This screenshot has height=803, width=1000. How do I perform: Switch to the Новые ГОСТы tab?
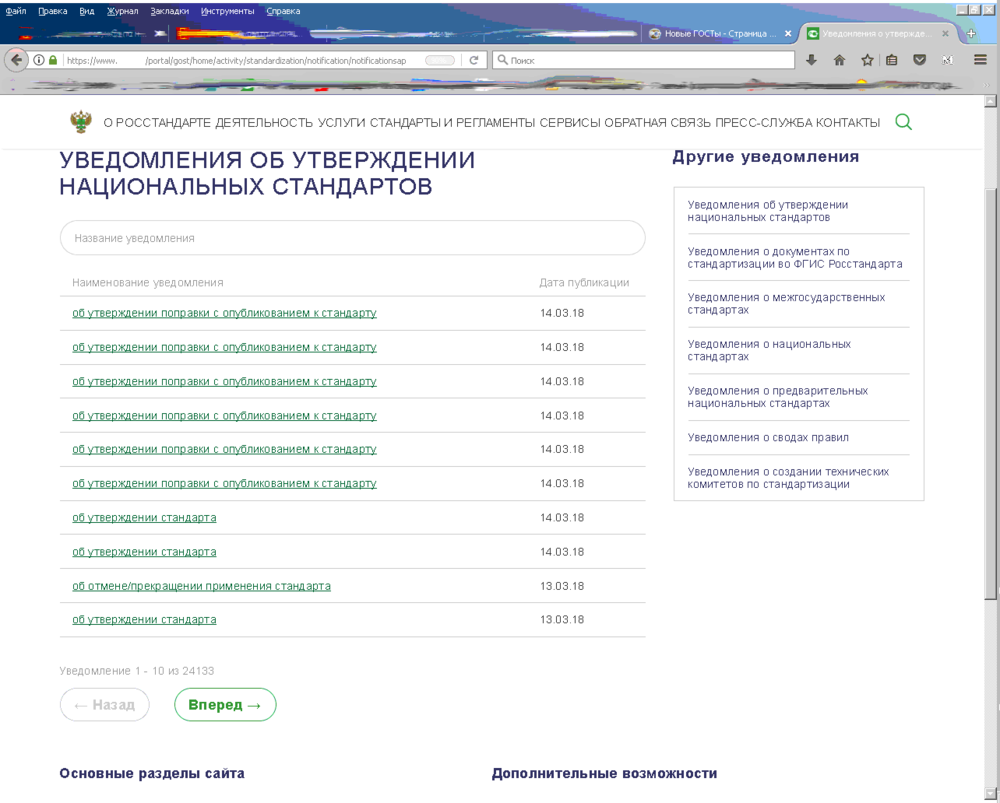pyautogui.click(x=718, y=33)
